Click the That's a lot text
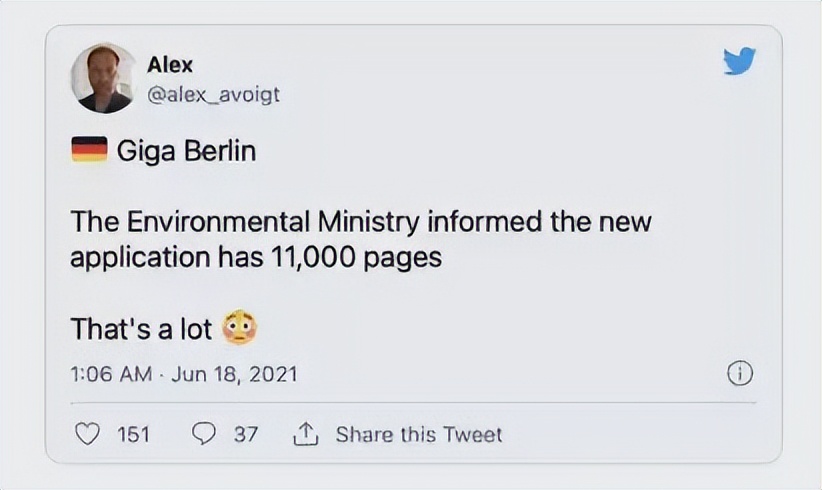 tap(141, 328)
